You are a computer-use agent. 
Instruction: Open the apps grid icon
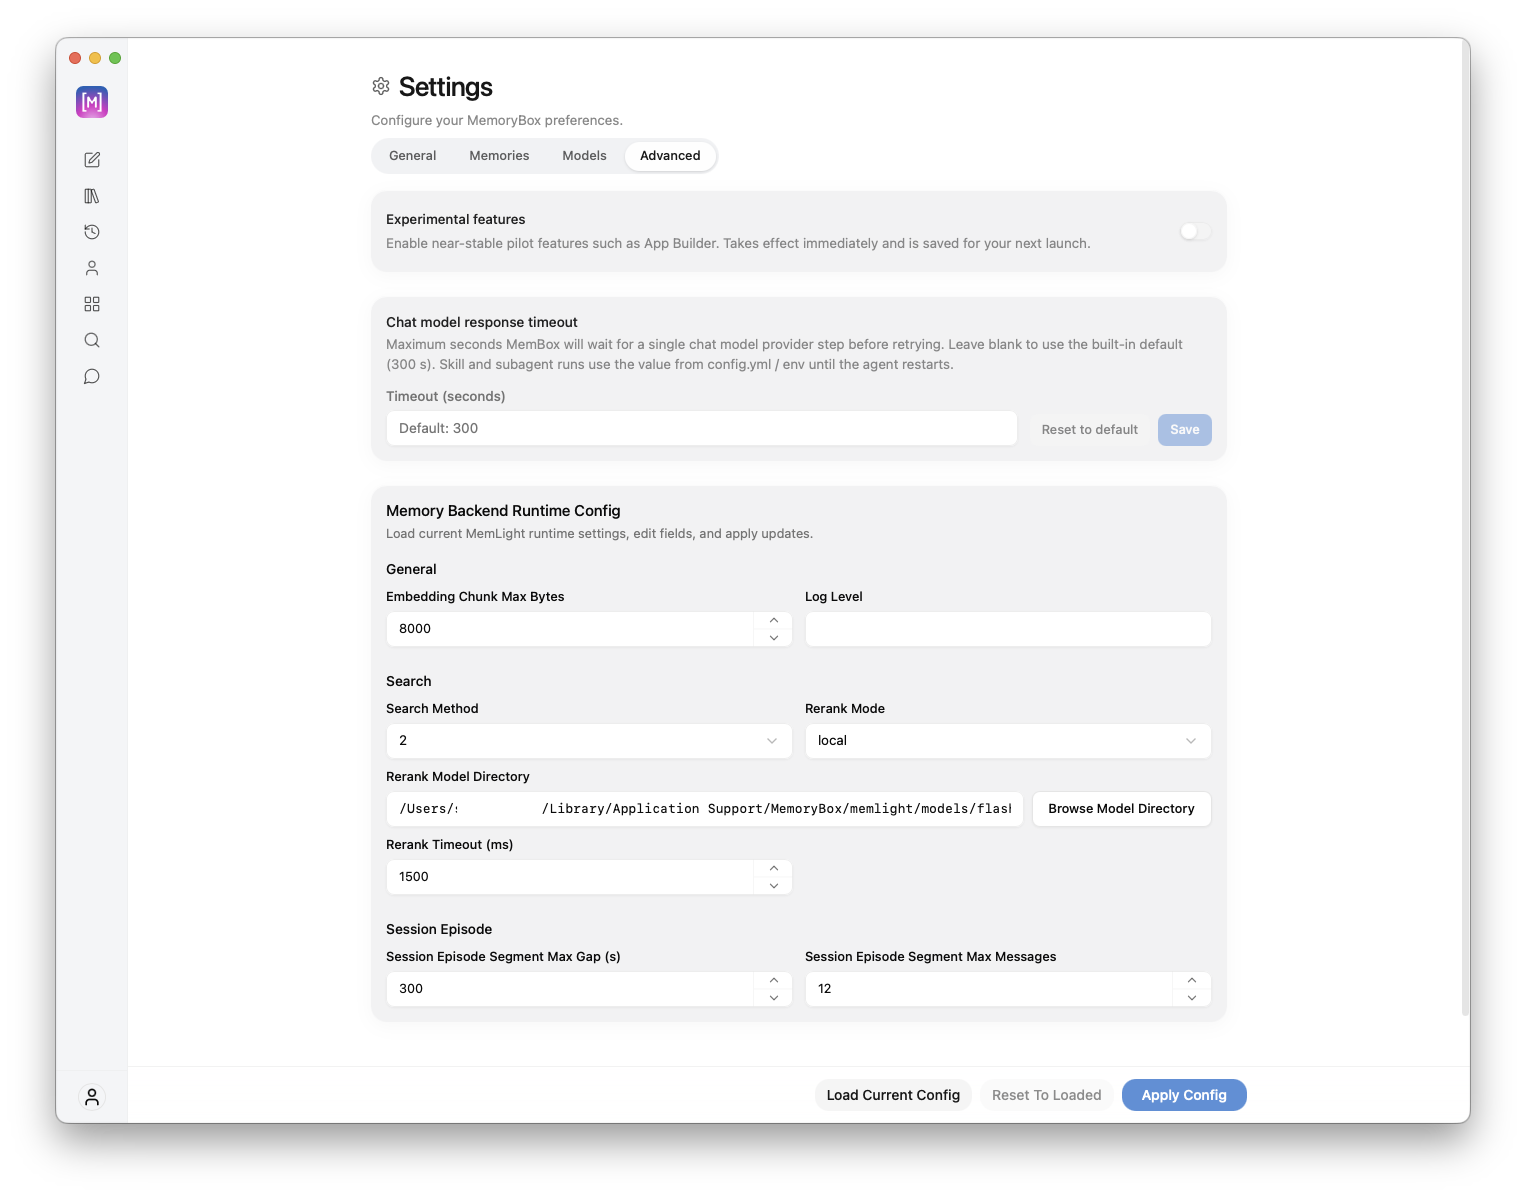92,304
